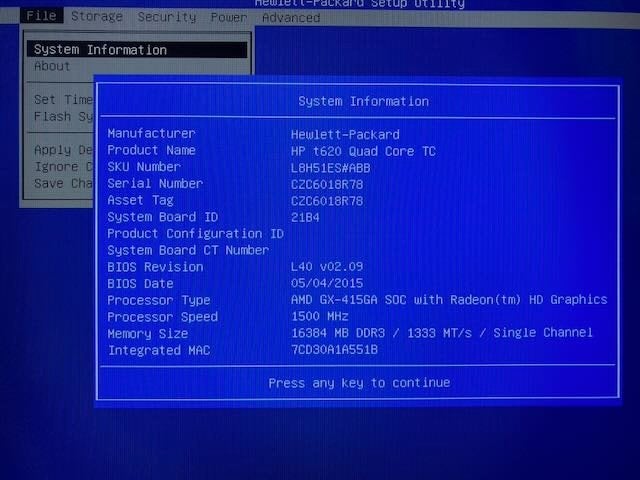Click the 1500 MHz speed value
The height and width of the screenshot is (480, 640).
point(320,316)
